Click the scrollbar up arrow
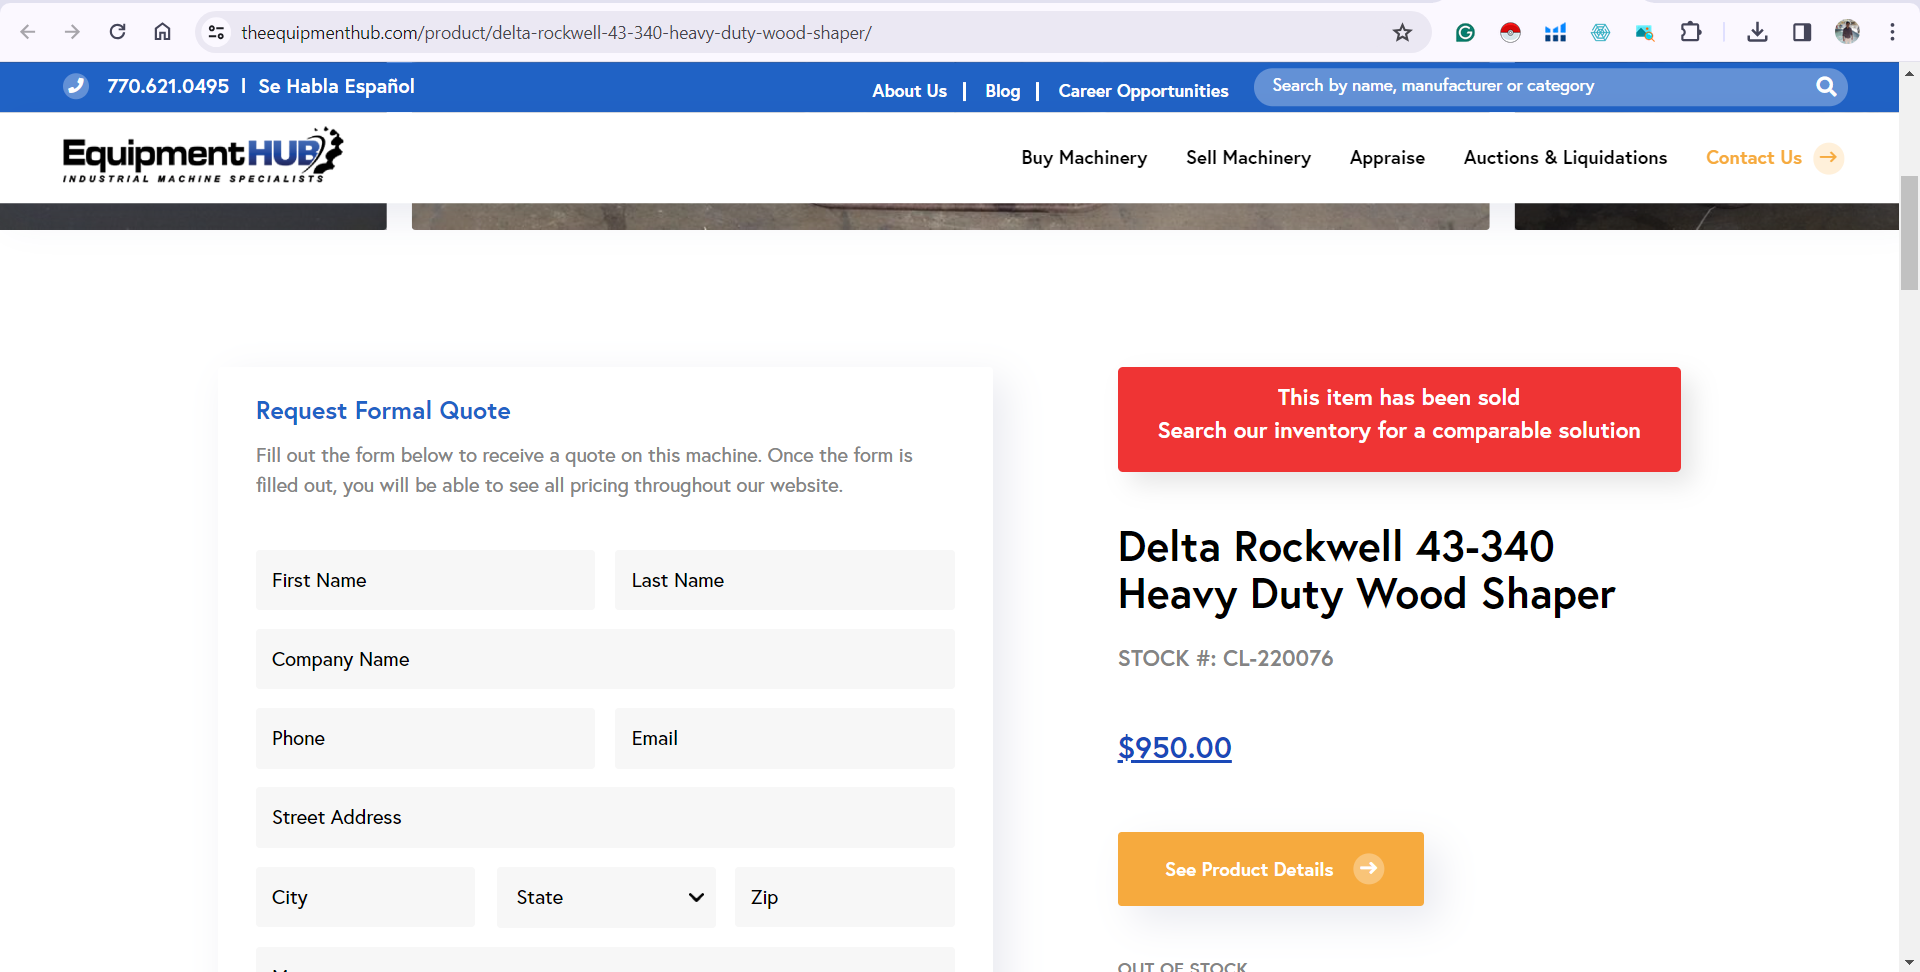This screenshot has height=972, width=1920. (x=1909, y=72)
